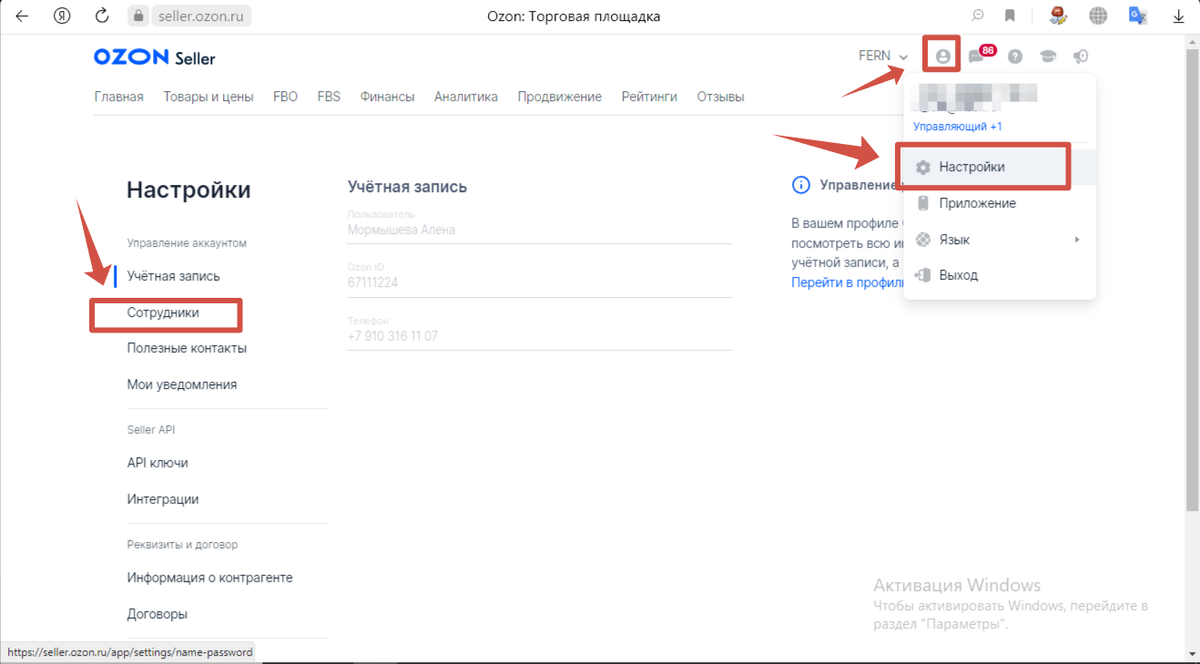Open the browser profile avatar extension
1200x664 pixels.
click(x=1059, y=16)
